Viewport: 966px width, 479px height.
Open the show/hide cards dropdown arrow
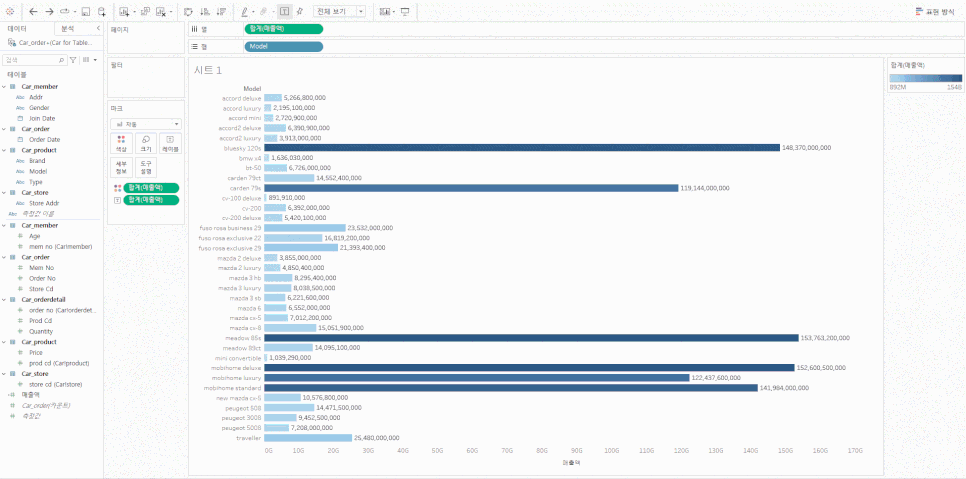pos(394,12)
